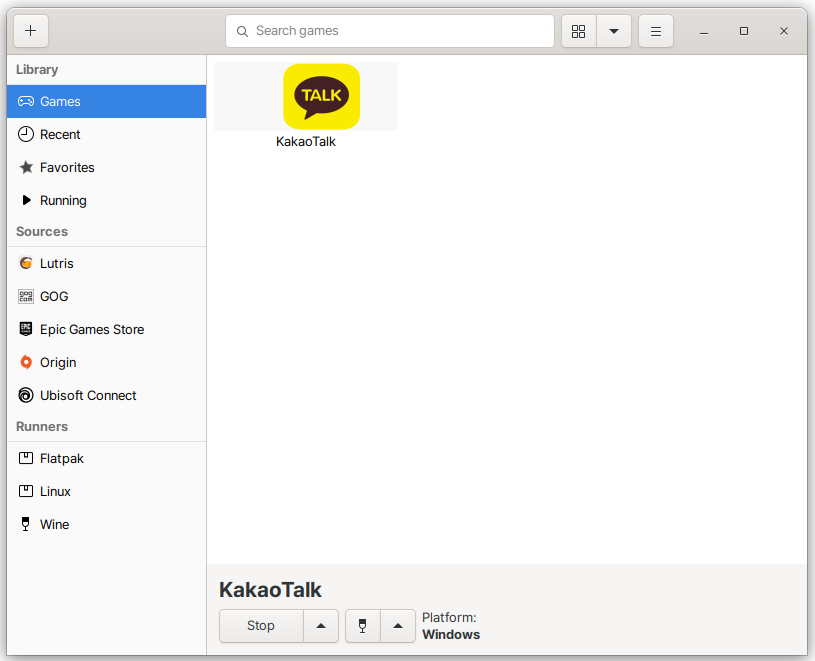Image resolution: width=815 pixels, height=661 pixels.
Task: Open Epic Games Store source
Action: [106, 329]
